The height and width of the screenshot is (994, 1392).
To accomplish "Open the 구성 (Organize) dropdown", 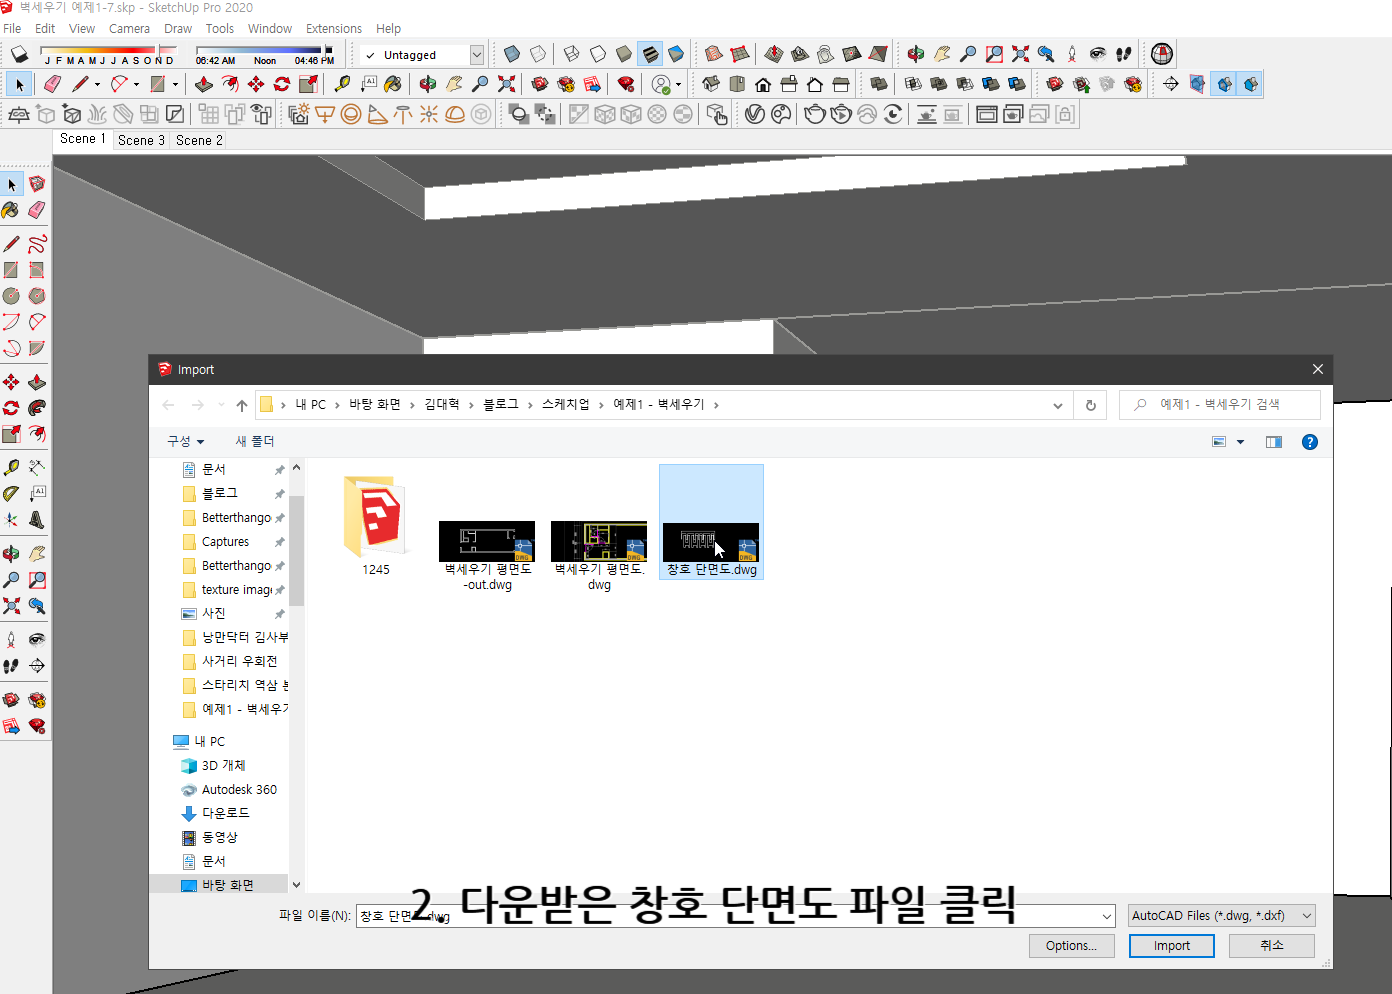I will coord(185,441).
